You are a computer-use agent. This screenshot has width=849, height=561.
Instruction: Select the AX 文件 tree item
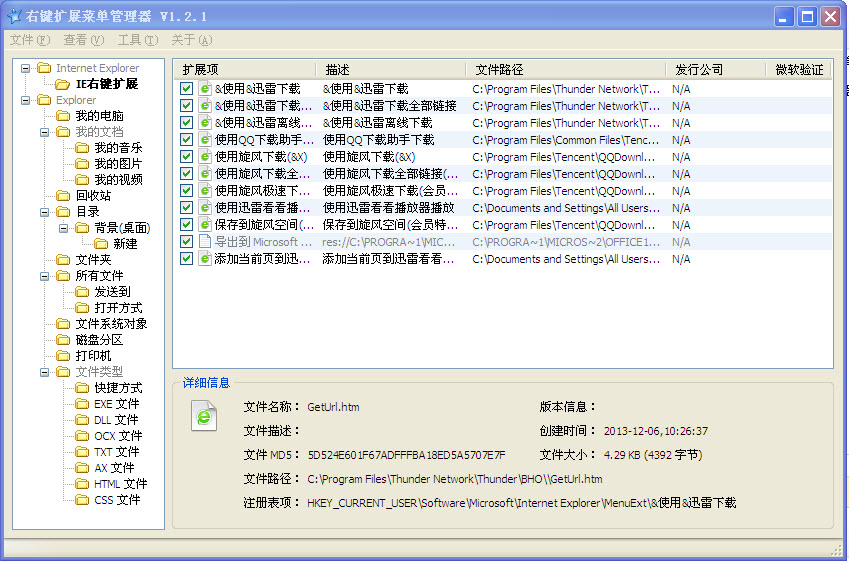(x=114, y=468)
